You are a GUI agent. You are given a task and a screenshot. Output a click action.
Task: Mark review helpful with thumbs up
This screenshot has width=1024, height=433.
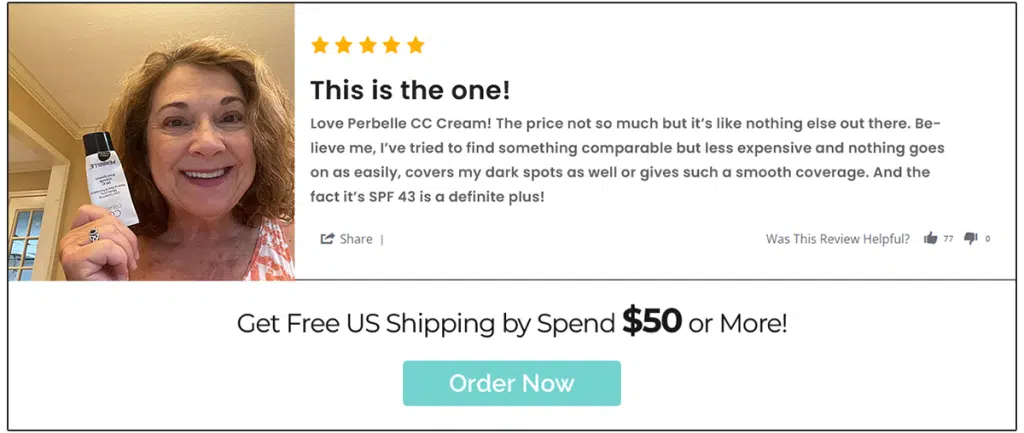[x=931, y=239]
